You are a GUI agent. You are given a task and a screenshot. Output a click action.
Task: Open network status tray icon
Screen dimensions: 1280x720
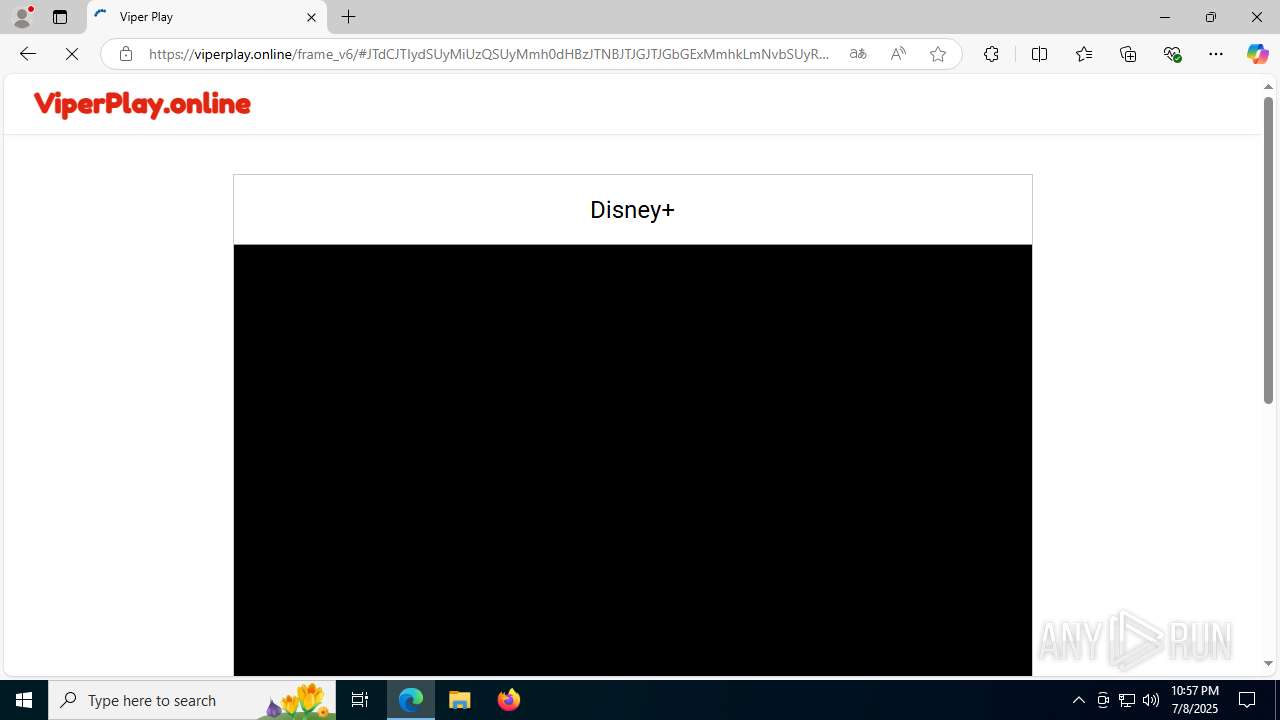[1127, 700]
